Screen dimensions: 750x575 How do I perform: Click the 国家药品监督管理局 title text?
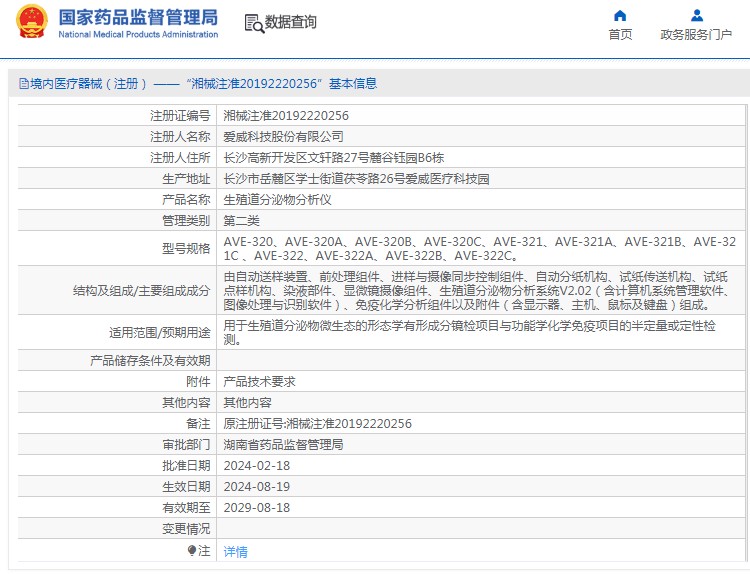[138, 17]
